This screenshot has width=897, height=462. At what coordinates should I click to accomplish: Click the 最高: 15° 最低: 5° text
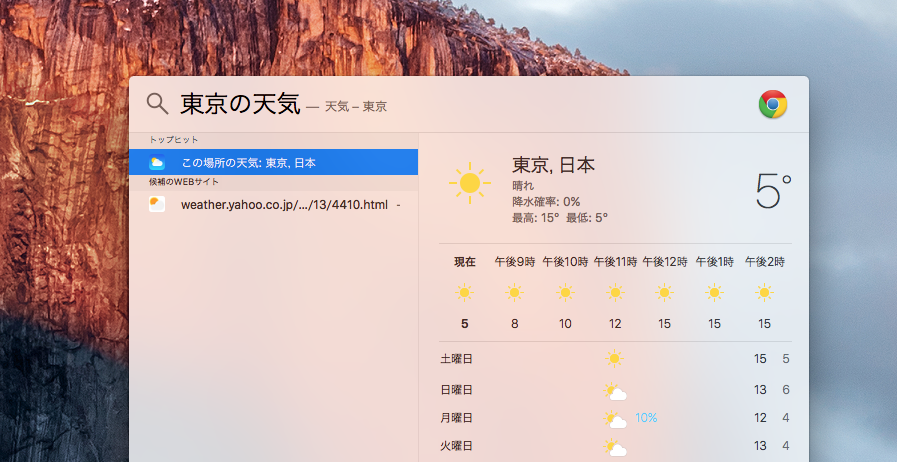point(560,218)
